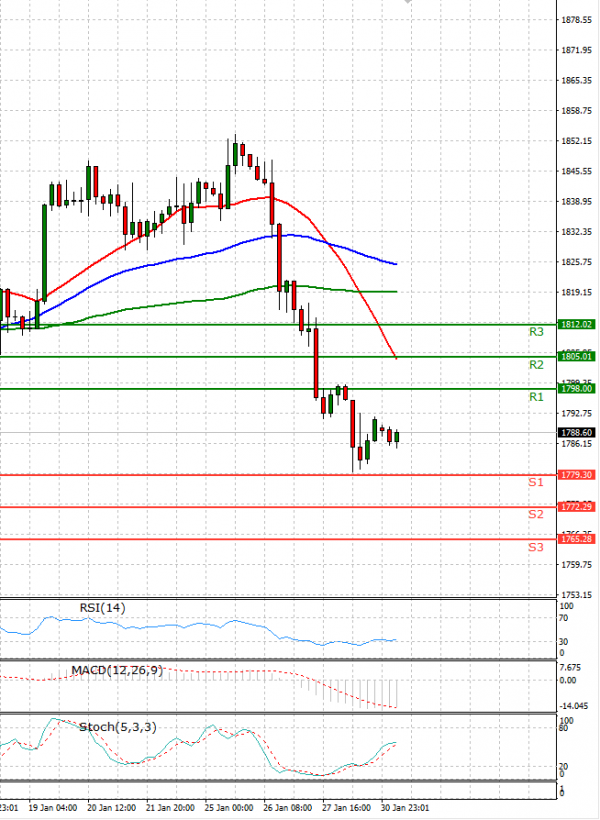Click the 1878.55 price axis value
Screen dimensions: 600x820
576,20
